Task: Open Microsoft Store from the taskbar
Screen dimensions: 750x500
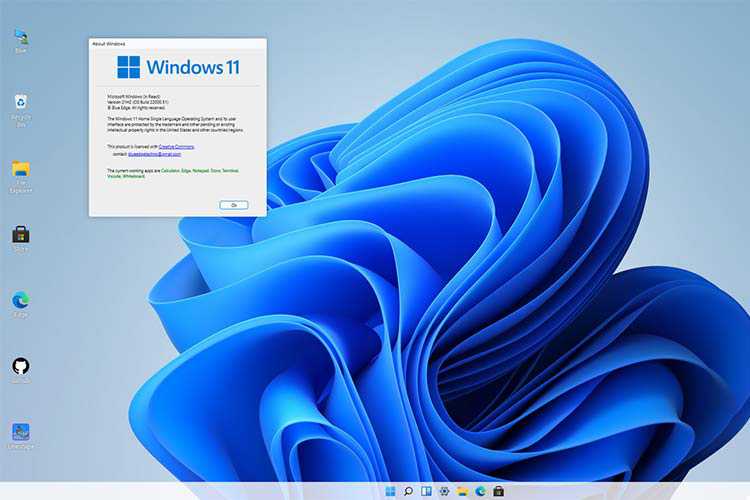Action: (498, 491)
